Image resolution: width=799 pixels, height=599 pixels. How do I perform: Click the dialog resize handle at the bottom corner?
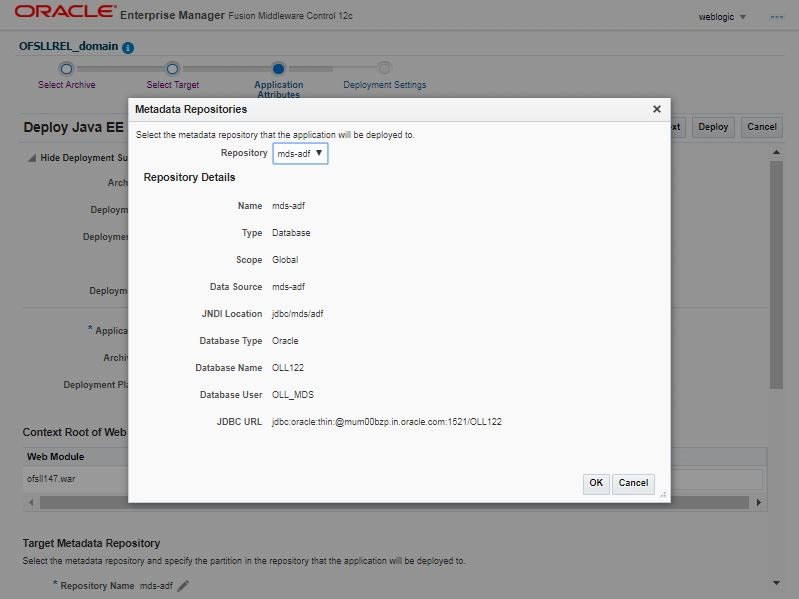tap(663, 495)
